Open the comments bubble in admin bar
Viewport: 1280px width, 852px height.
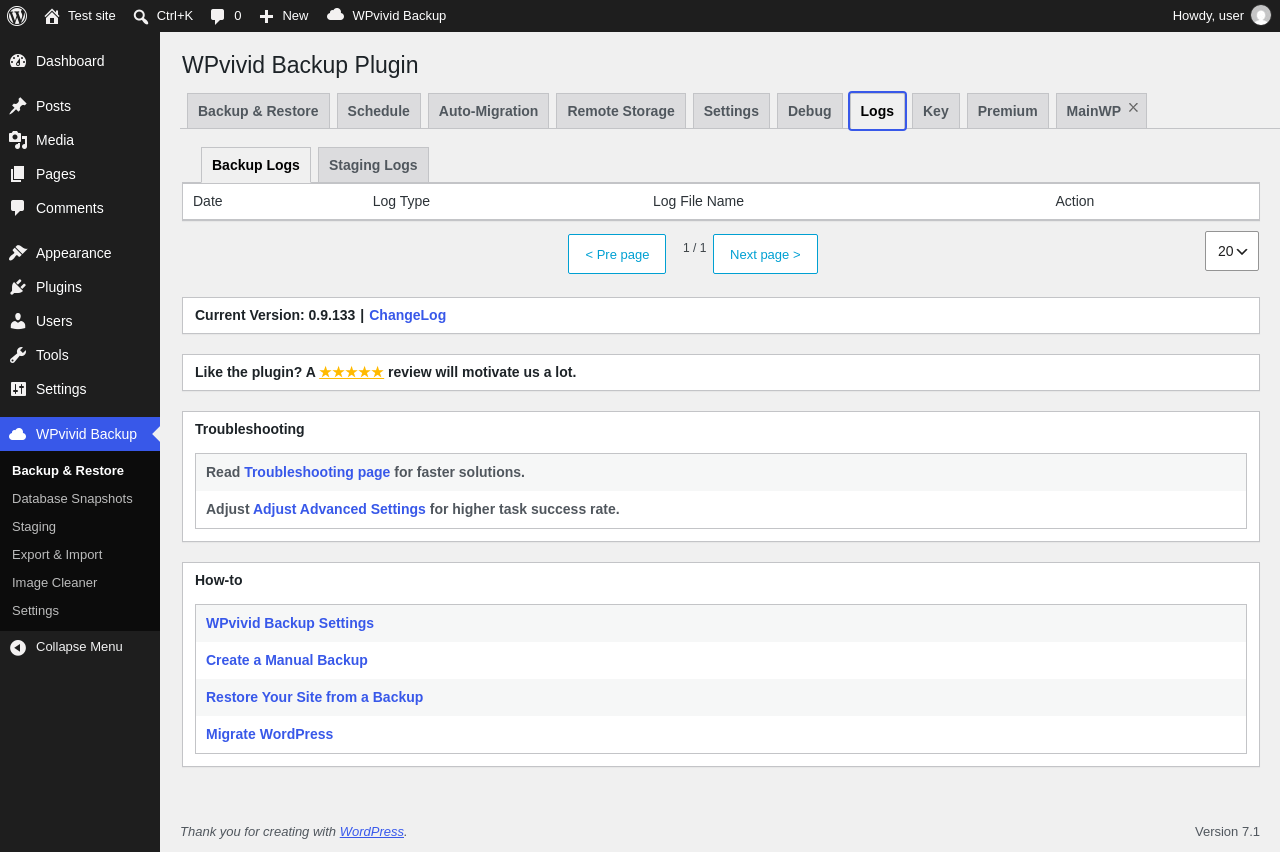point(218,16)
